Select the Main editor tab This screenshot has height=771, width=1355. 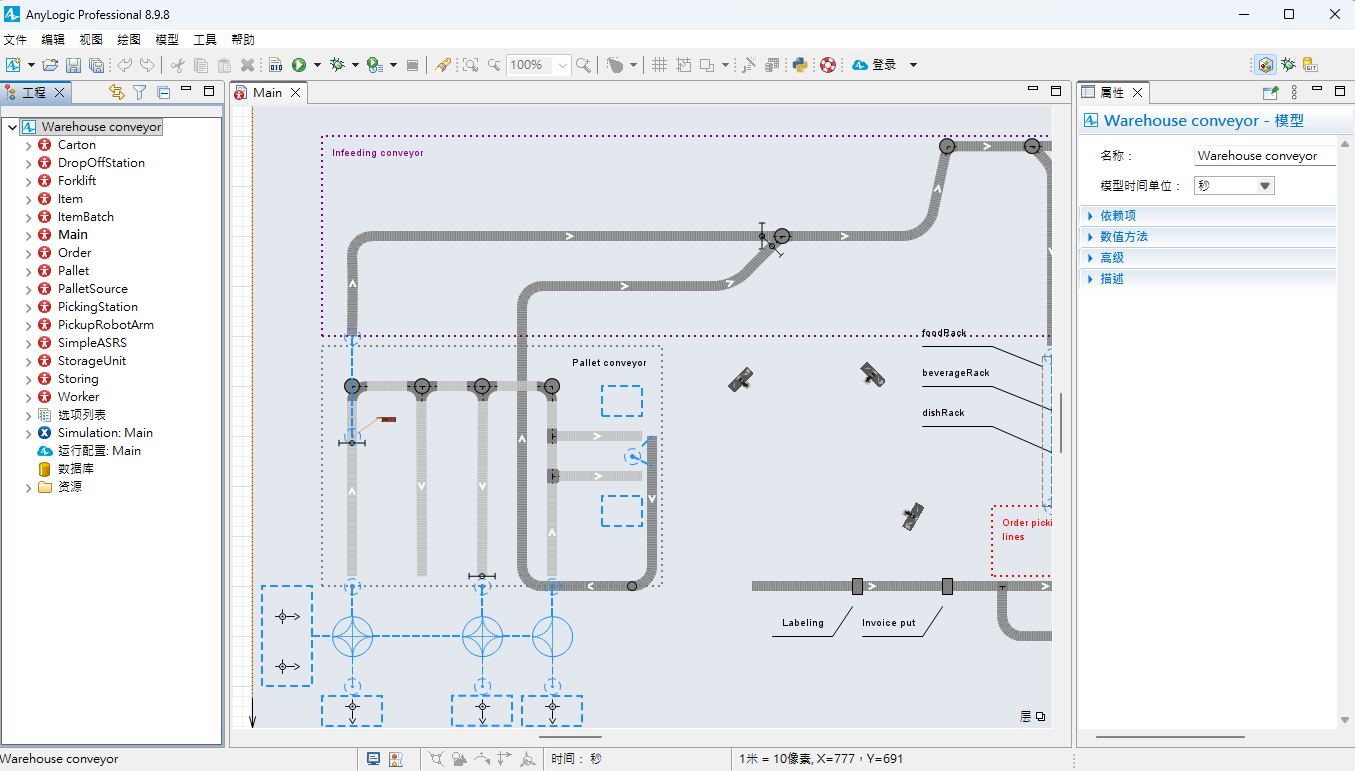tap(267, 92)
